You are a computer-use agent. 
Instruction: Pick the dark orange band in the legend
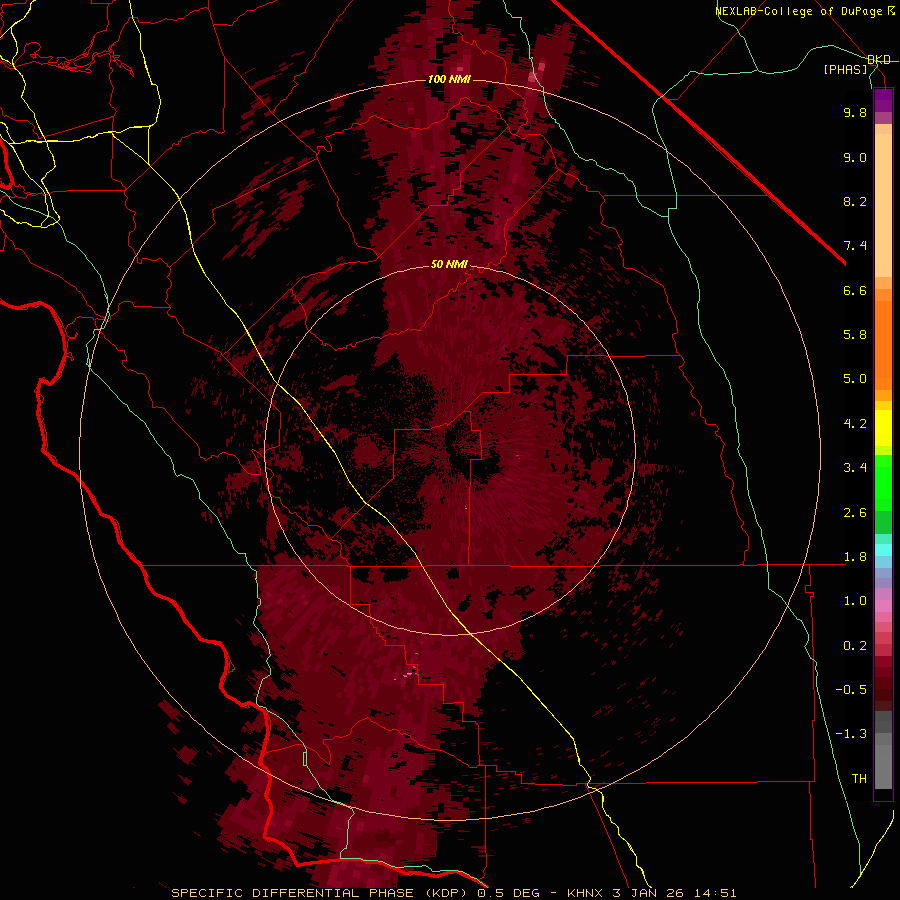(x=883, y=346)
